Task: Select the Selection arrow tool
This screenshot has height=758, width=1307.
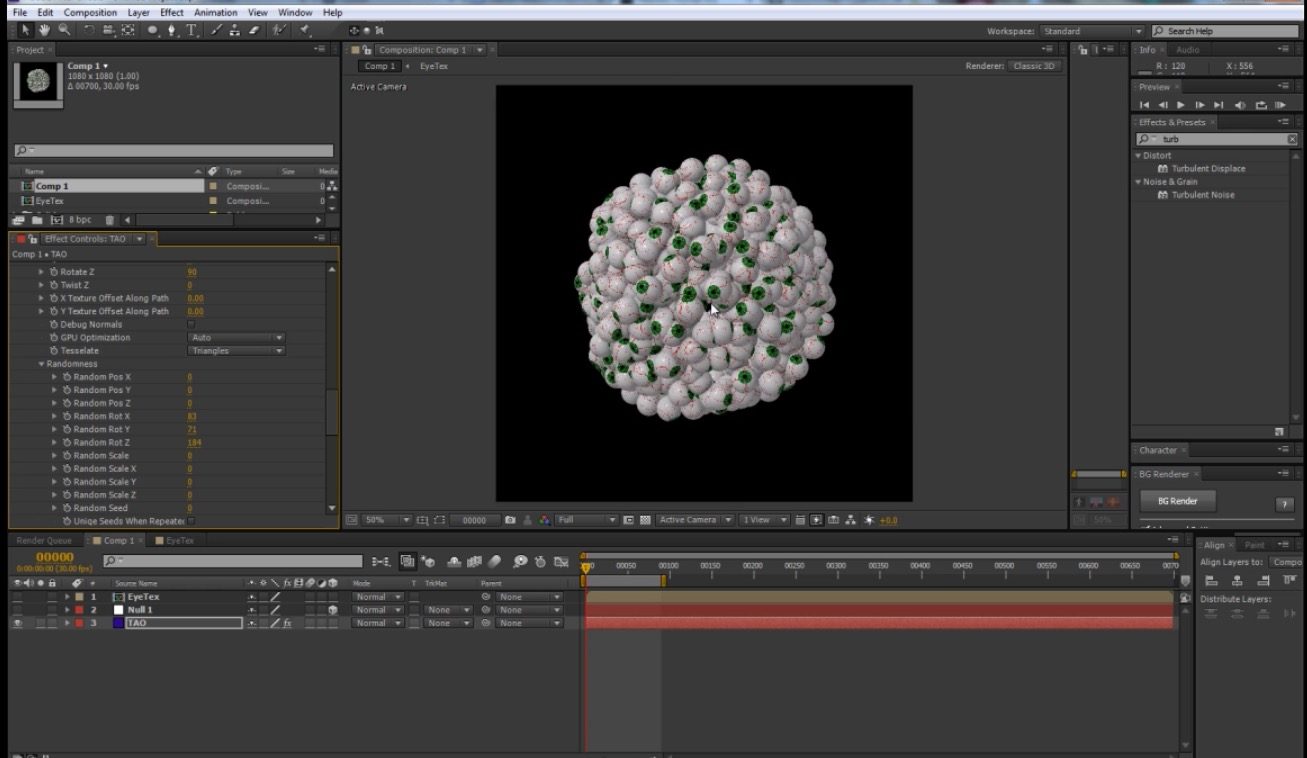Action: point(26,30)
